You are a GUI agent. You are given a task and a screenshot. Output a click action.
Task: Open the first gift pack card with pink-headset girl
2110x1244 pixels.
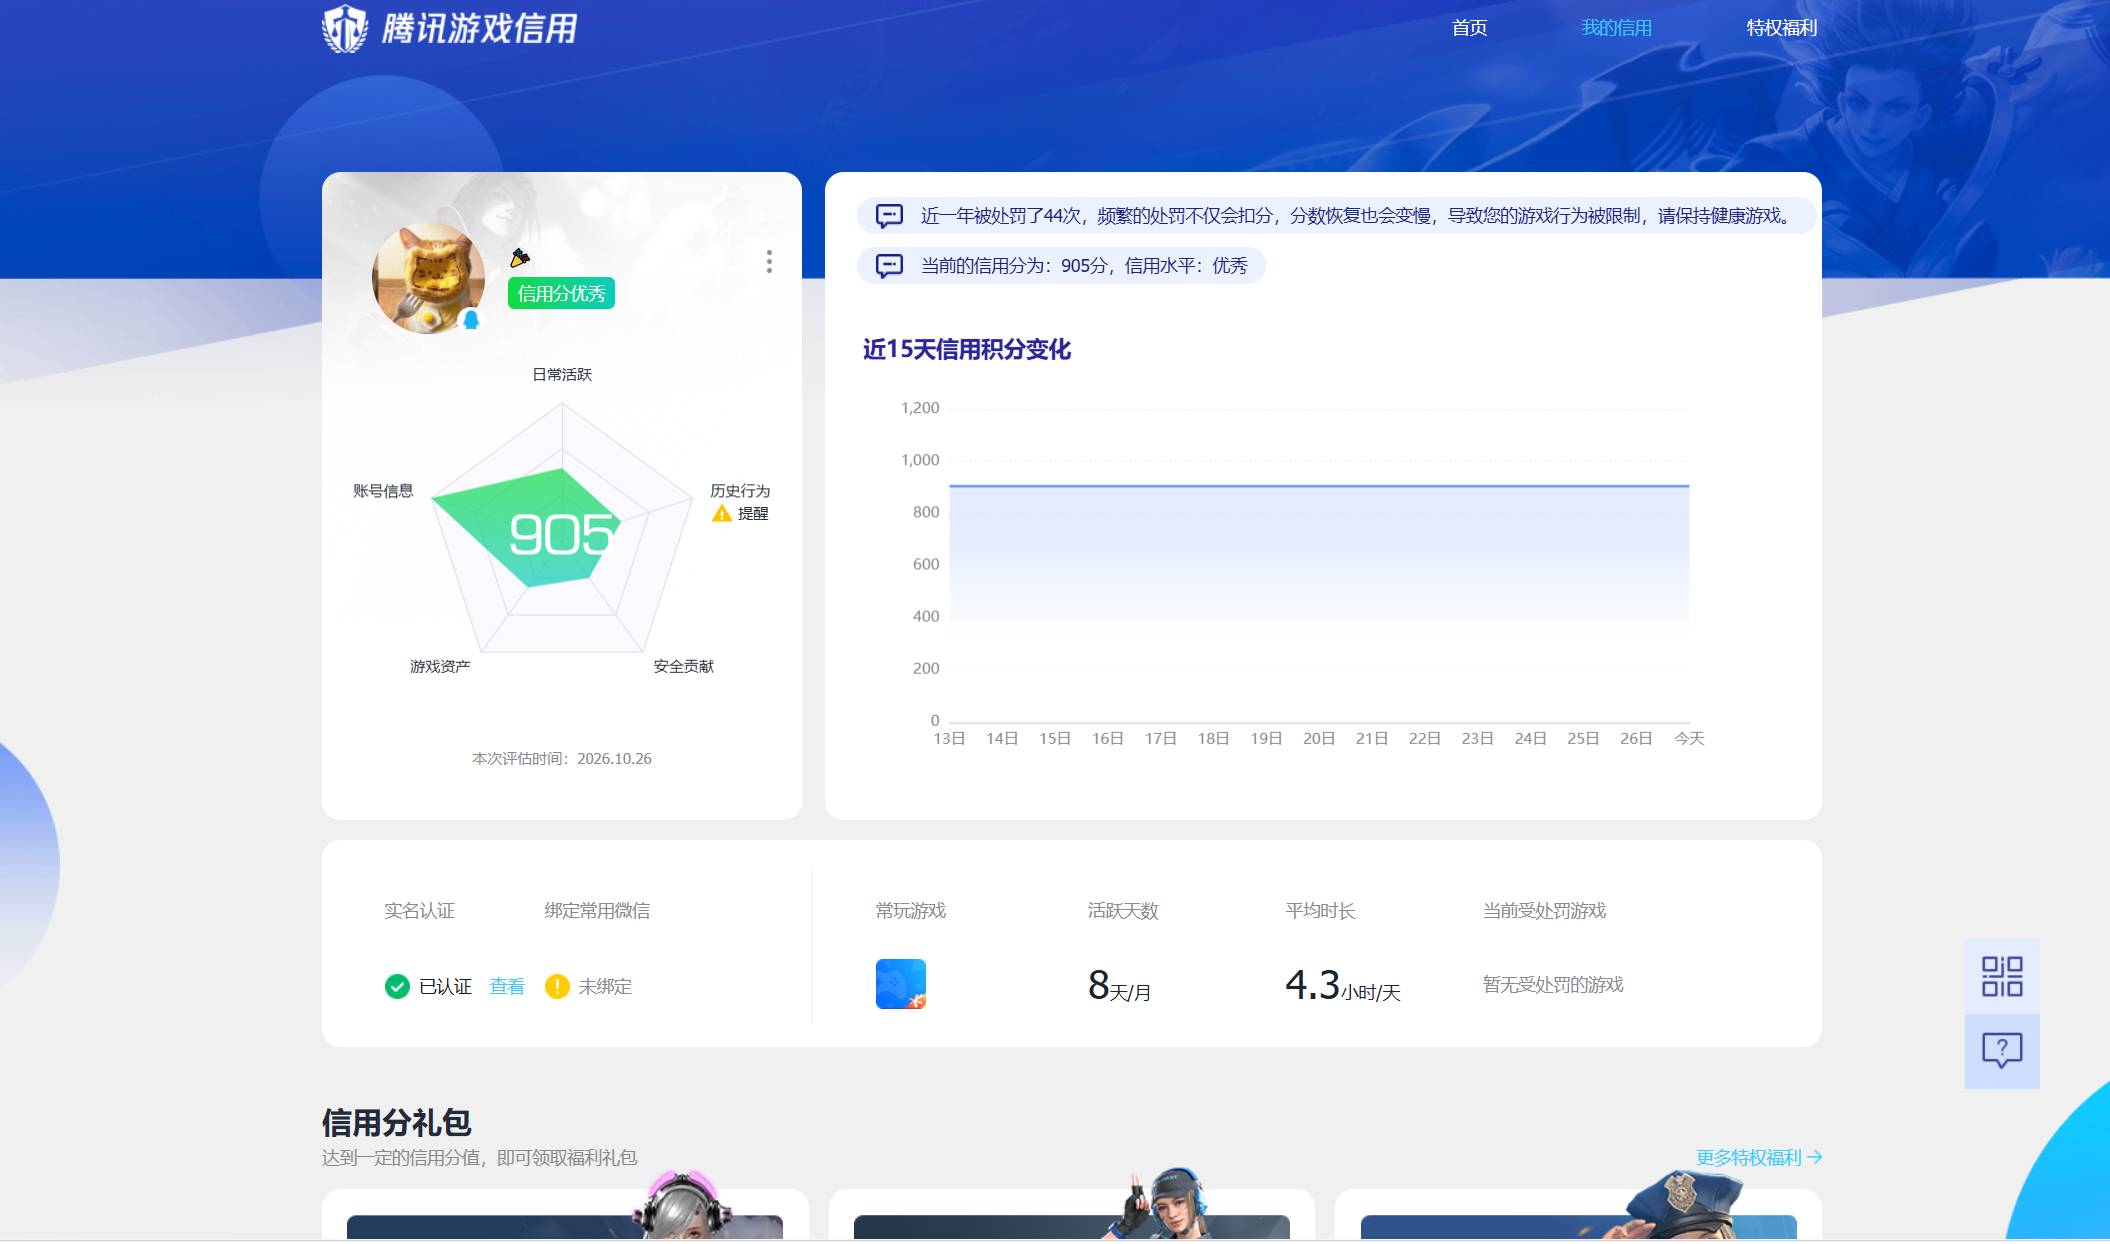tap(565, 1214)
